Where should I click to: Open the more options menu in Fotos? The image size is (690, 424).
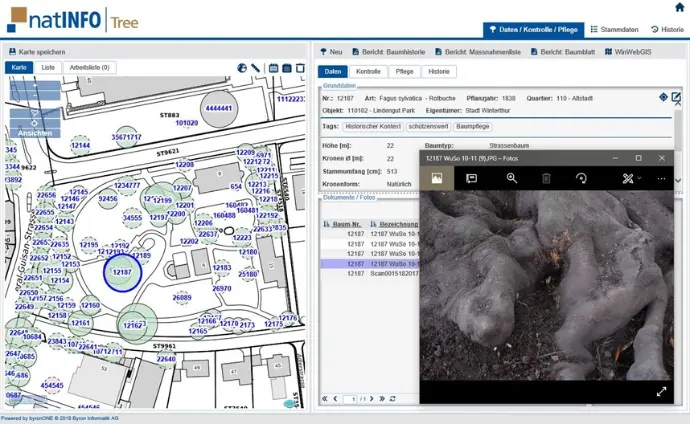point(661,178)
